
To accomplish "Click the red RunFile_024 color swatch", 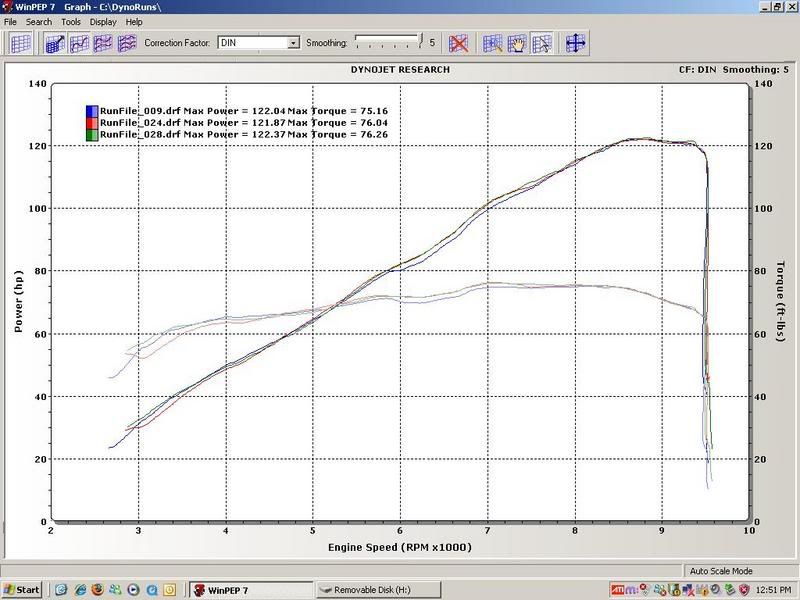I will (x=92, y=123).
